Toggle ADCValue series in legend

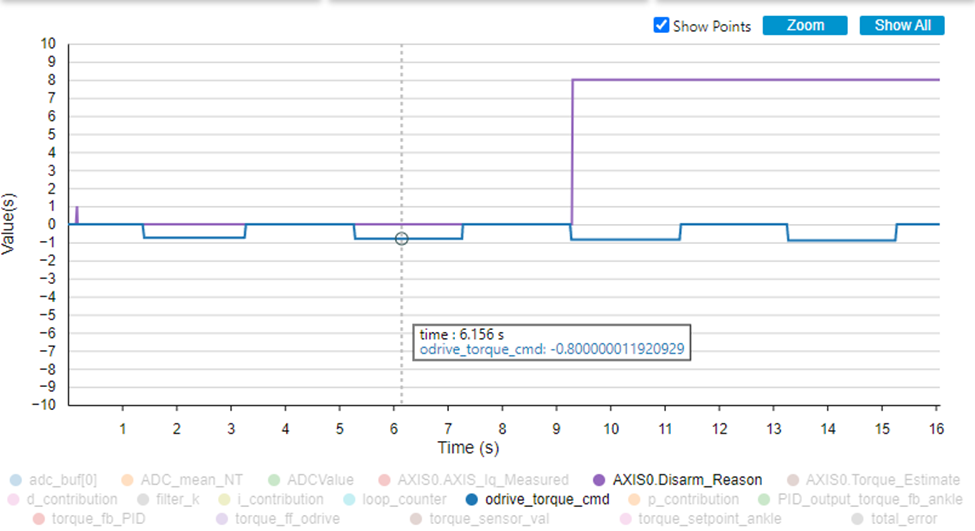coord(311,480)
